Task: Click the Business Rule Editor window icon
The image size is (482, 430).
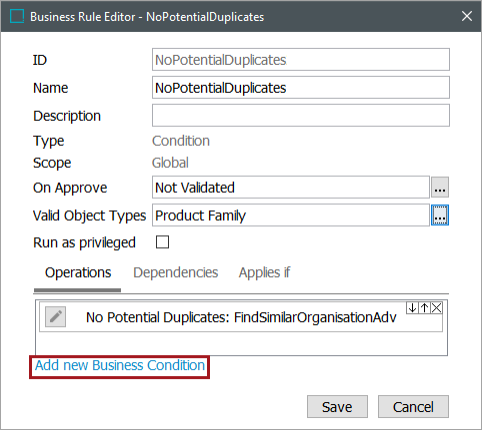Action: click(x=17, y=16)
